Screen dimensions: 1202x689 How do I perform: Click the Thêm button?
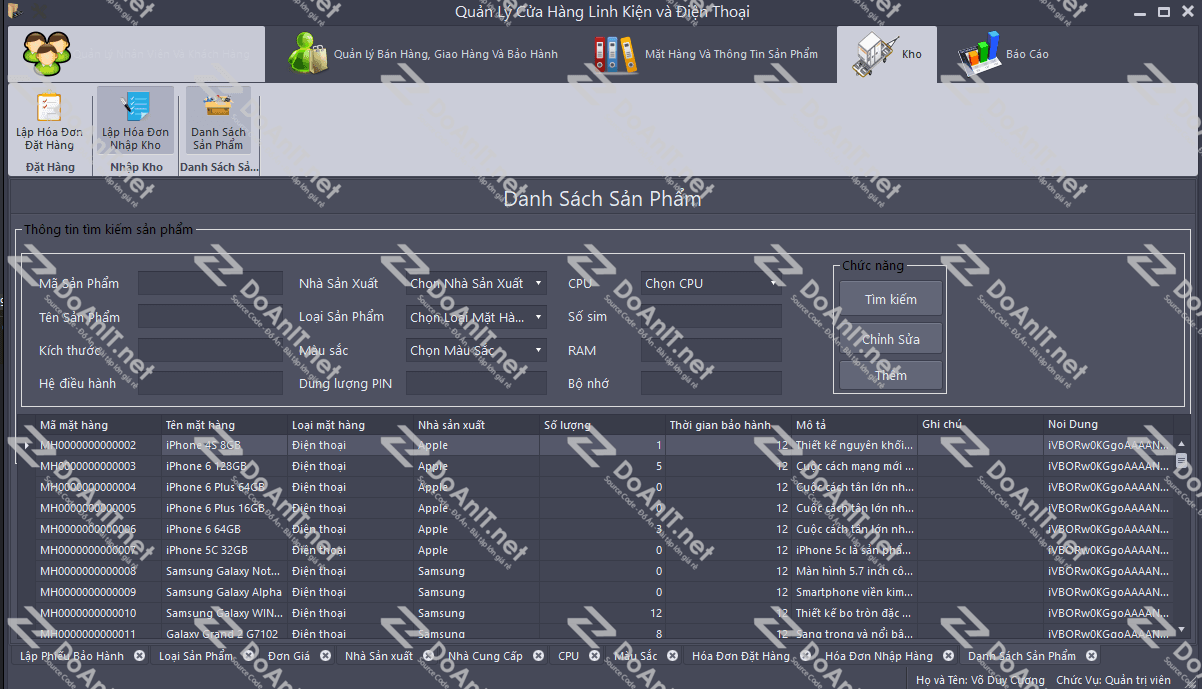click(x=890, y=376)
